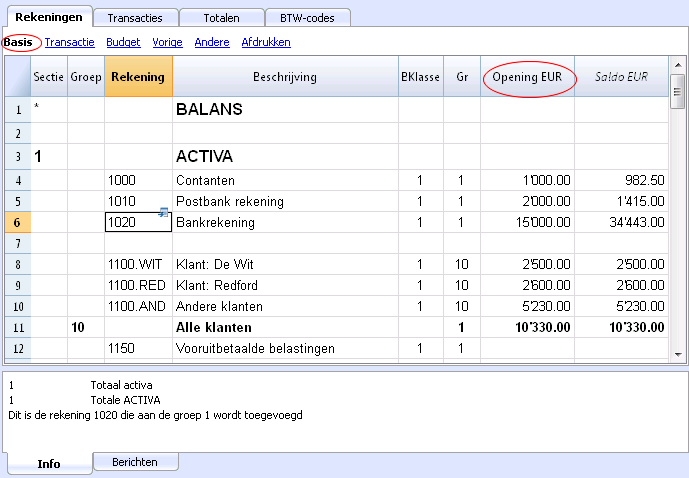This screenshot has height=478, width=689.
Task: Click the Rekening column header
Action: (138, 77)
